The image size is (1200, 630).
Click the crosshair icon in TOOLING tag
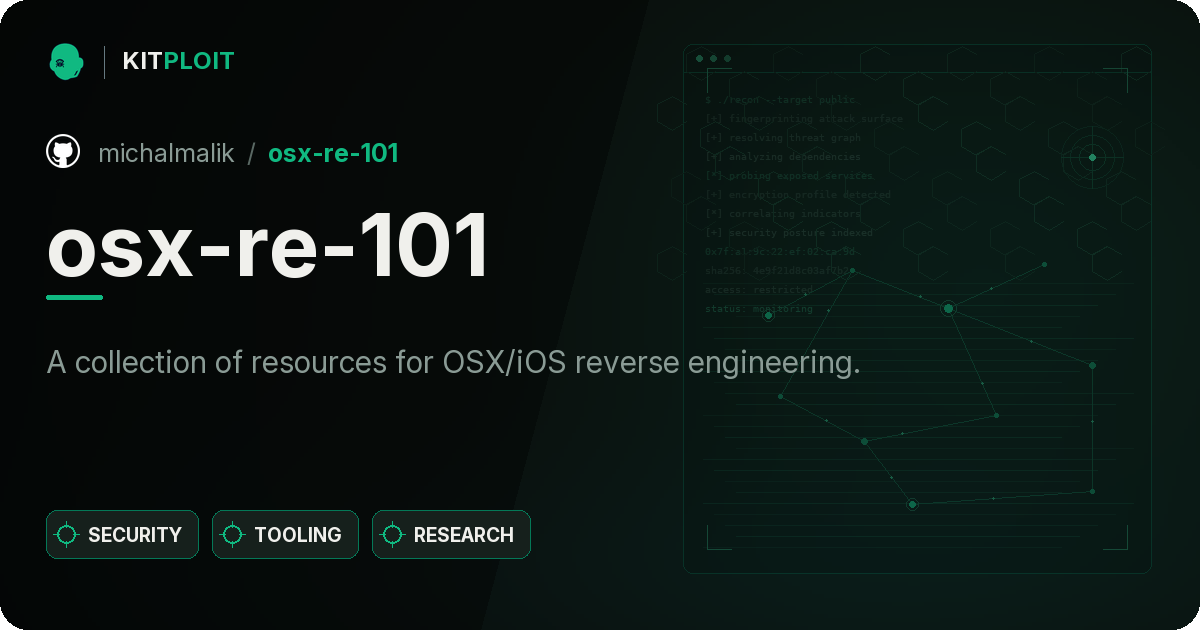233,535
